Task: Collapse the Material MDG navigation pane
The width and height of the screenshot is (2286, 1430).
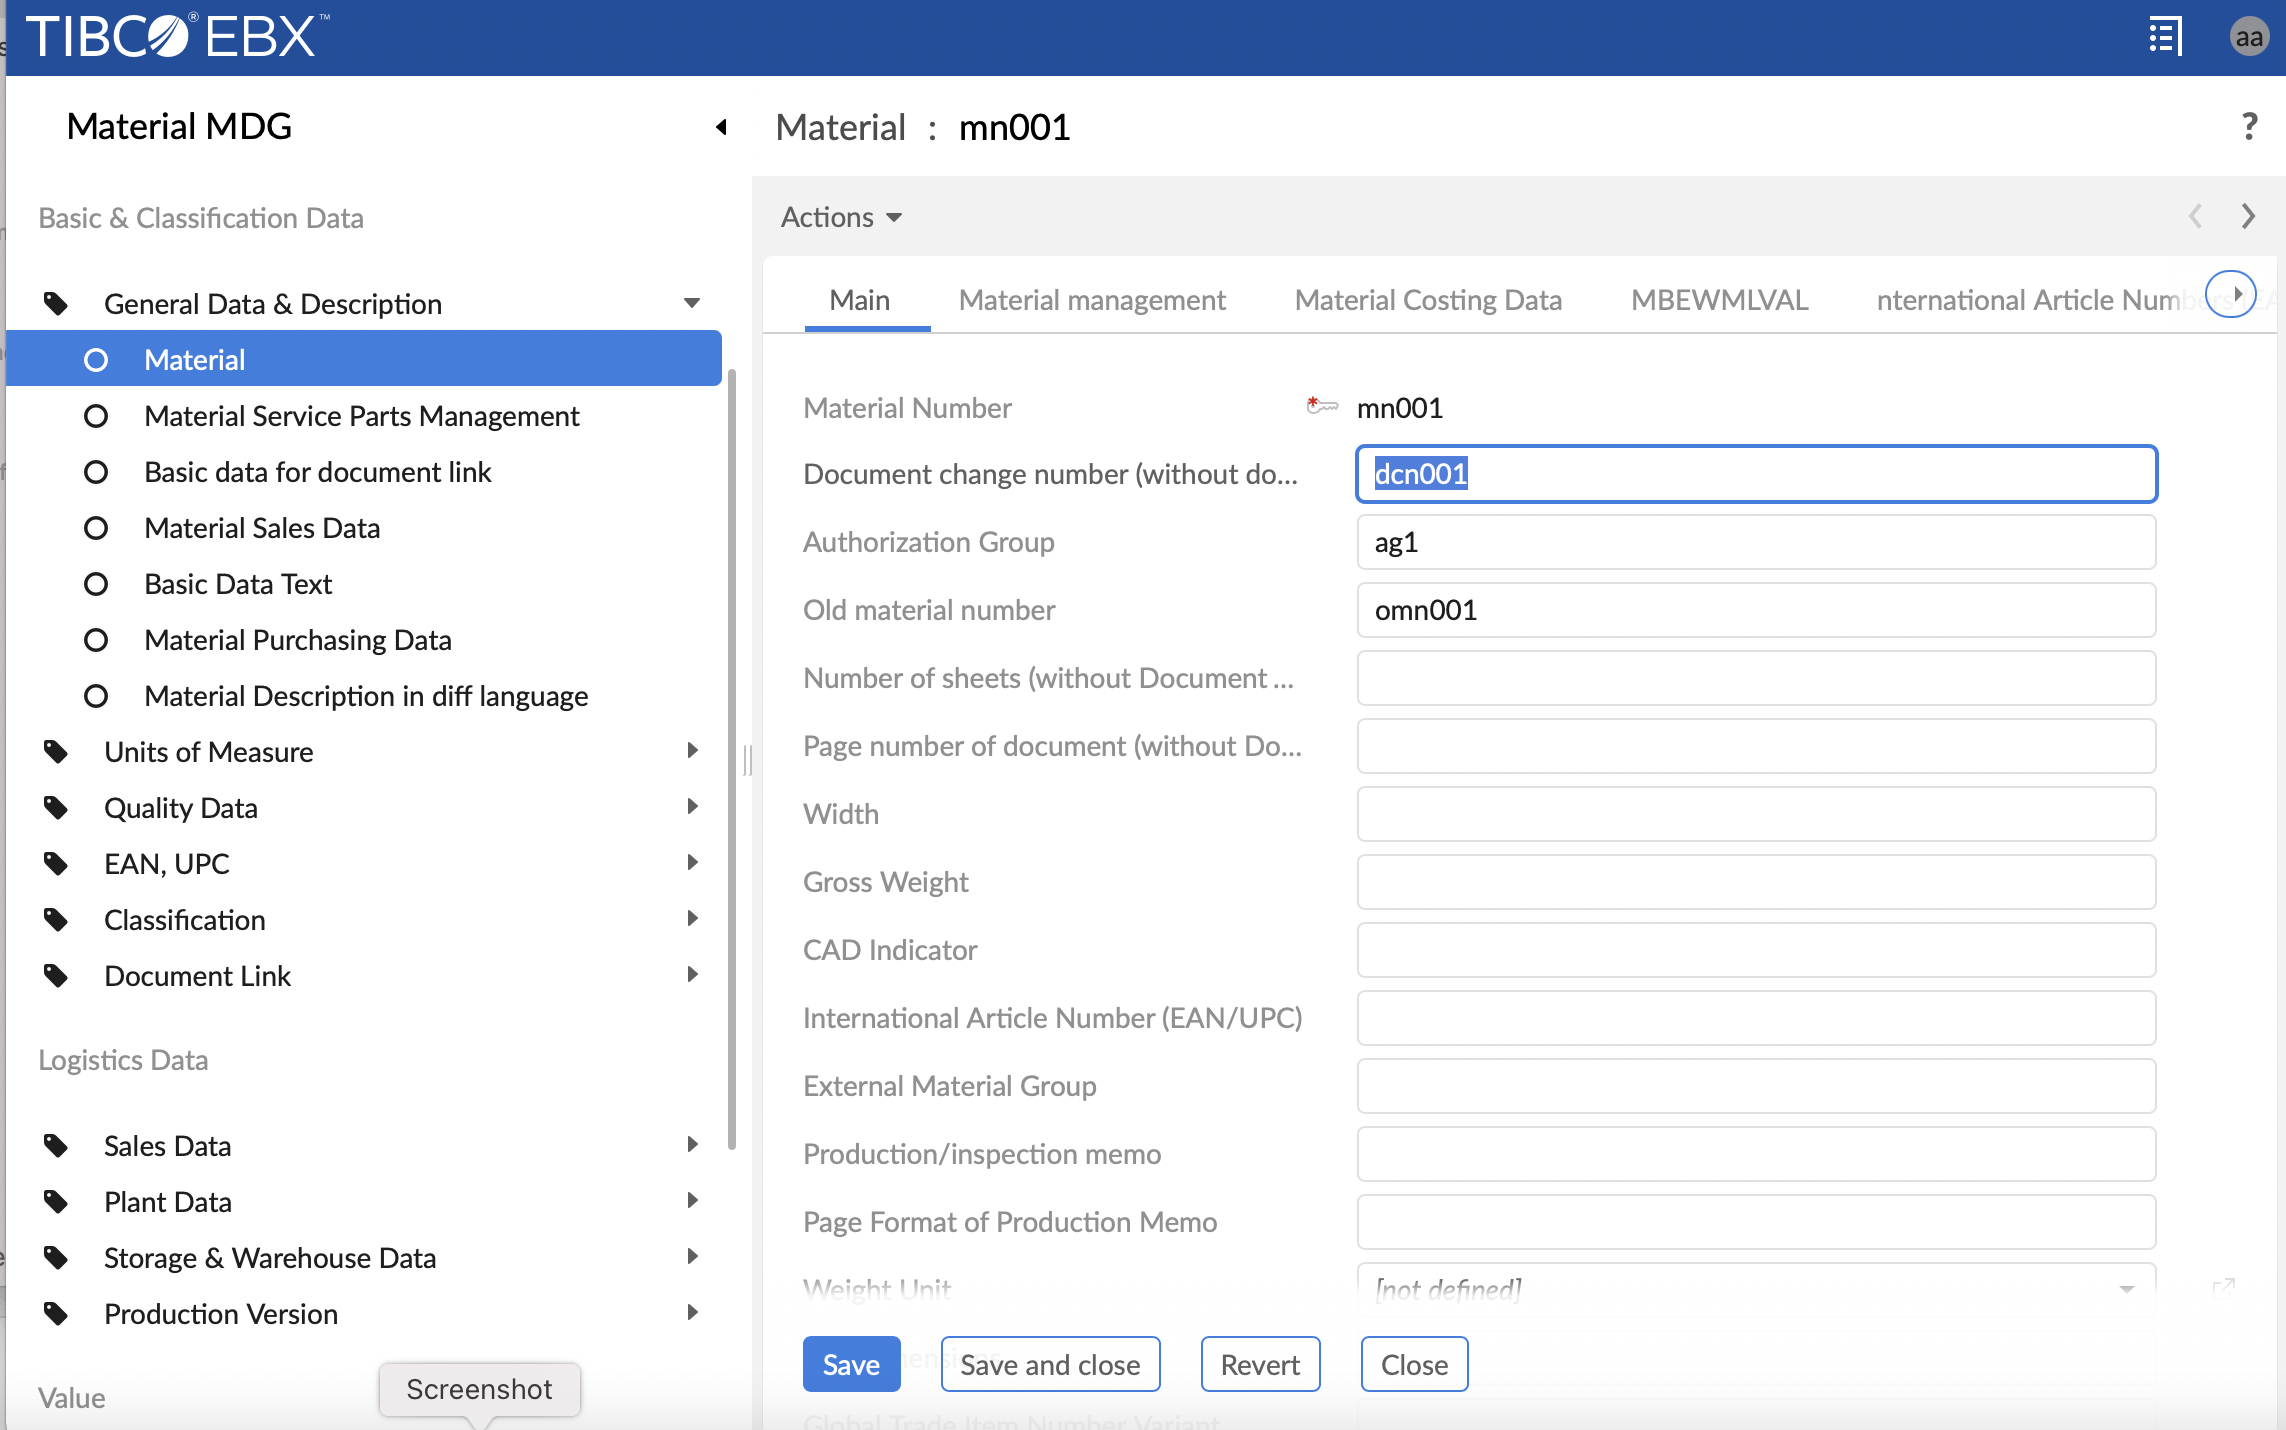Action: pos(721,127)
